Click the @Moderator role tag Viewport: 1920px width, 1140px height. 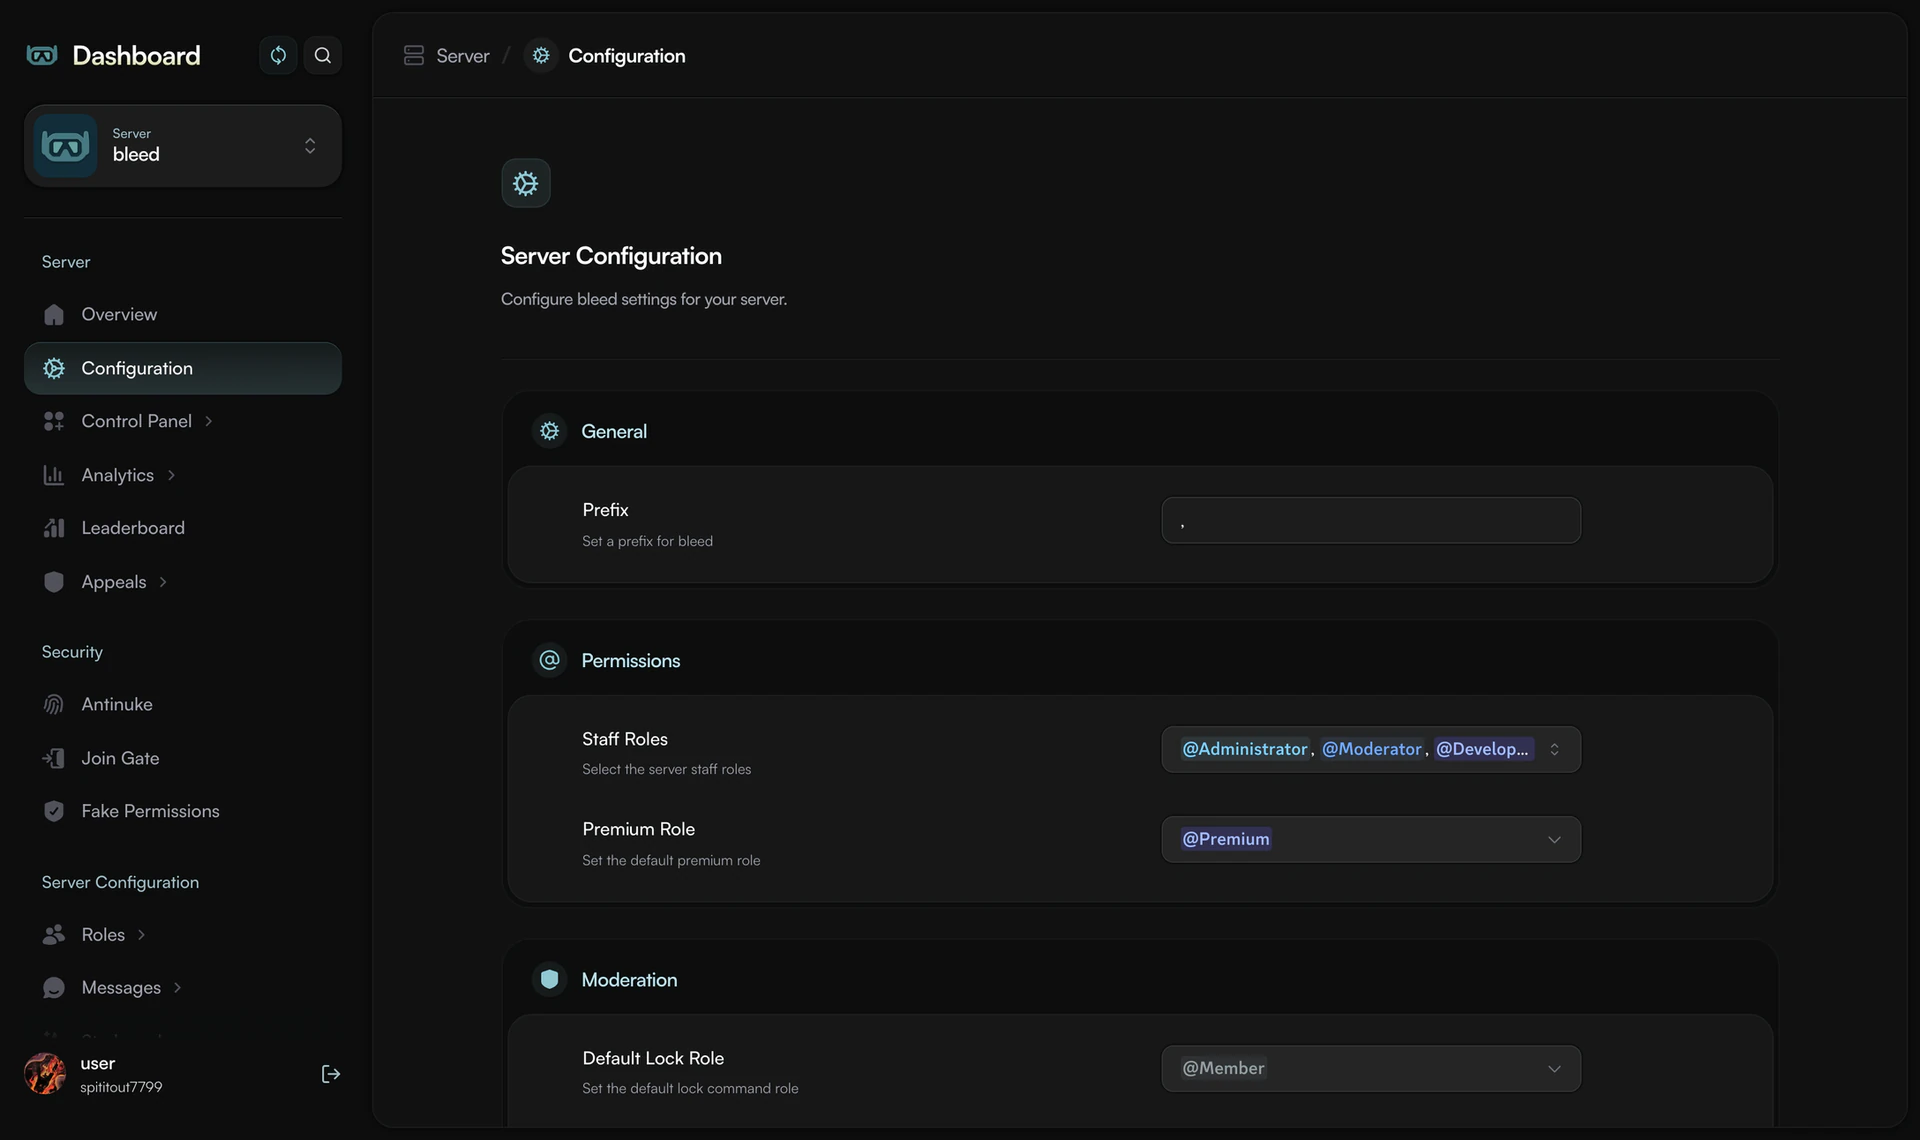tap(1372, 749)
